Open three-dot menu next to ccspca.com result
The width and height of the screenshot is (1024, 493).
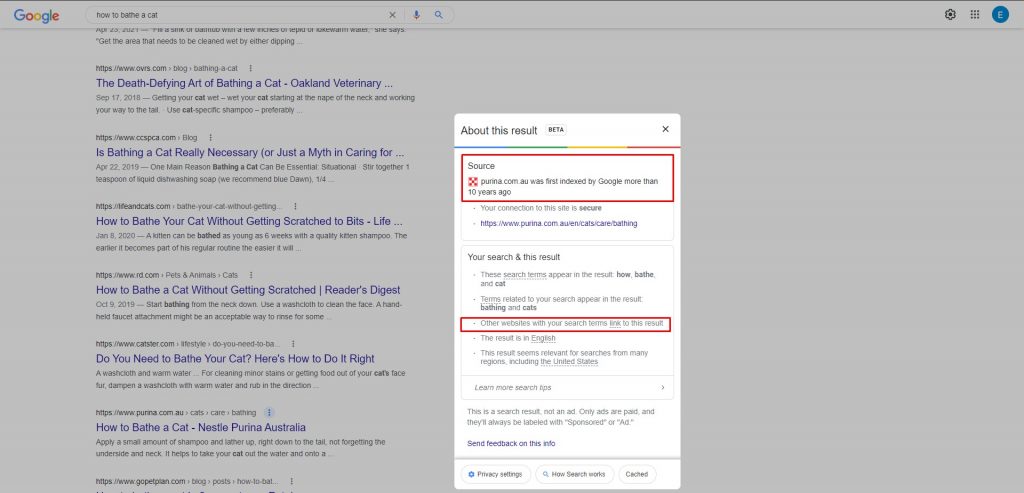tap(210, 138)
